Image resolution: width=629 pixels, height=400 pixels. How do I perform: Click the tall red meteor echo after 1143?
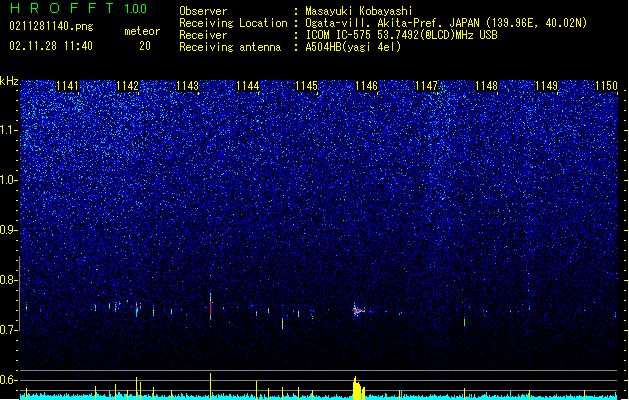pos(210,306)
